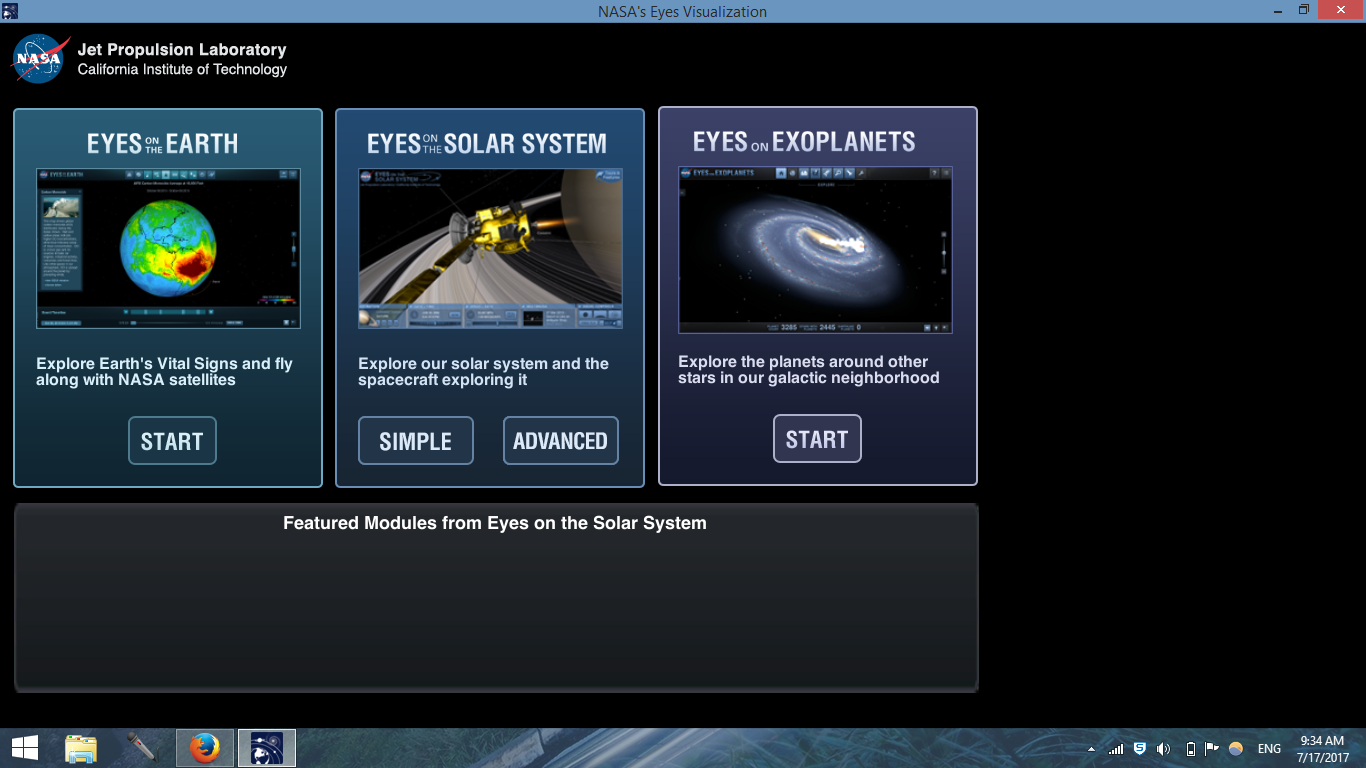Launch Eyes on Exoplanets with START
This screenshot has height=768, width=1366.
[x=817, y=438]
